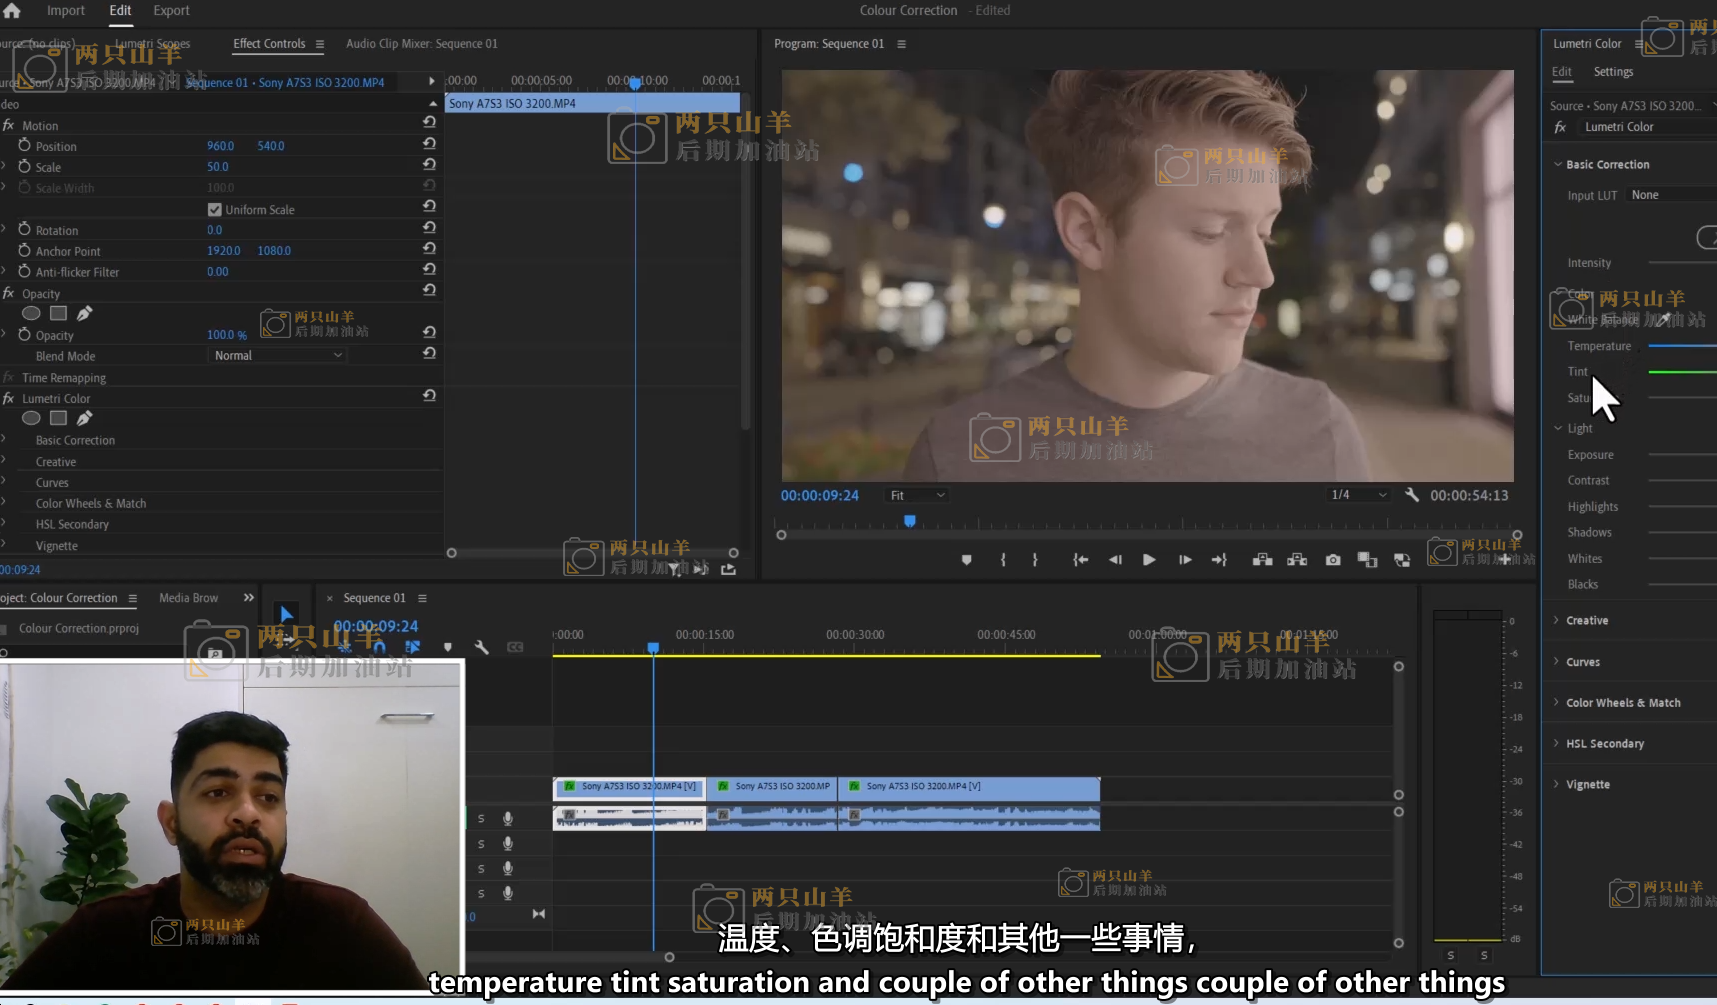The width and height of the screenshot is (1717, 1005).
Task: Expand the Creative section in Lumetri panel
Action: (1587, 621)
